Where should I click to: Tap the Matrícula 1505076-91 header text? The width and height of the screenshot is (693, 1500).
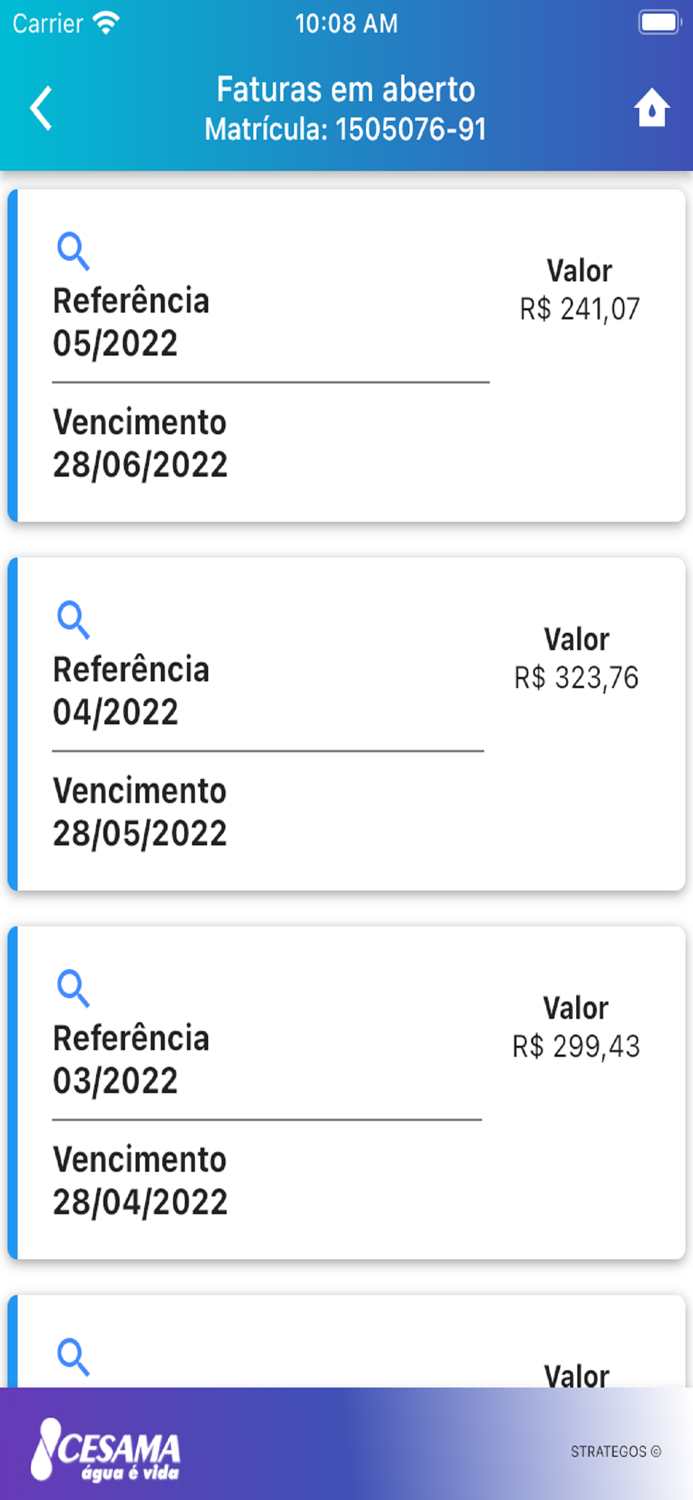pos(346,128)
